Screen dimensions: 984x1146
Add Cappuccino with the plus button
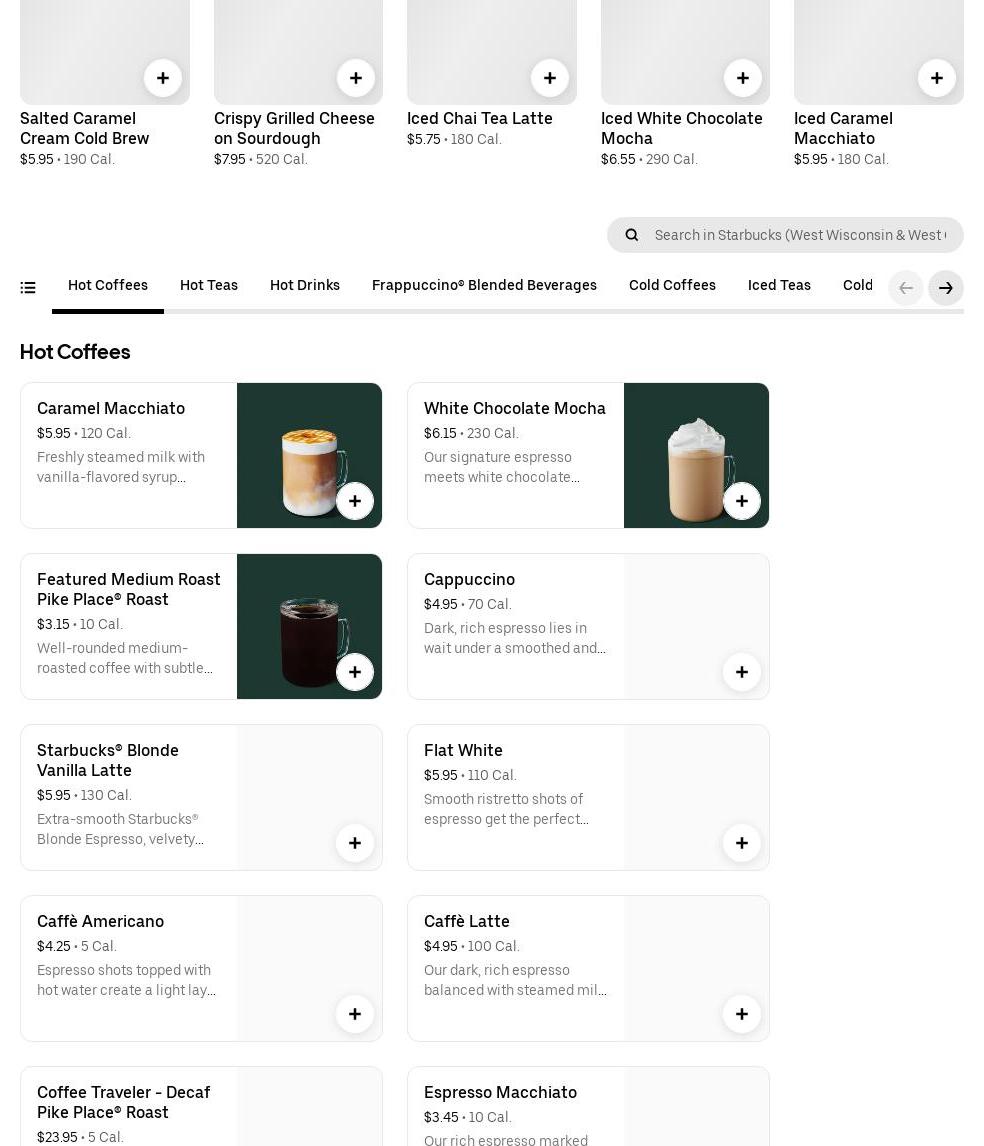click(742, 672)
